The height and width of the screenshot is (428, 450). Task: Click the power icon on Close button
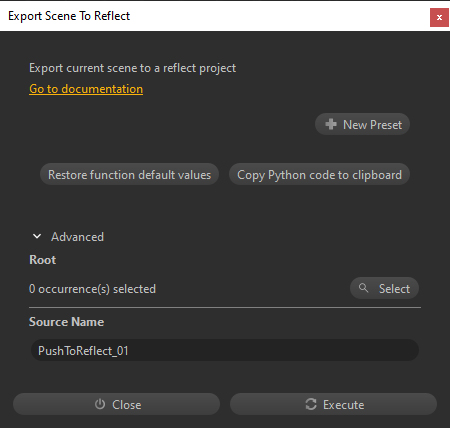click(100, 404)
